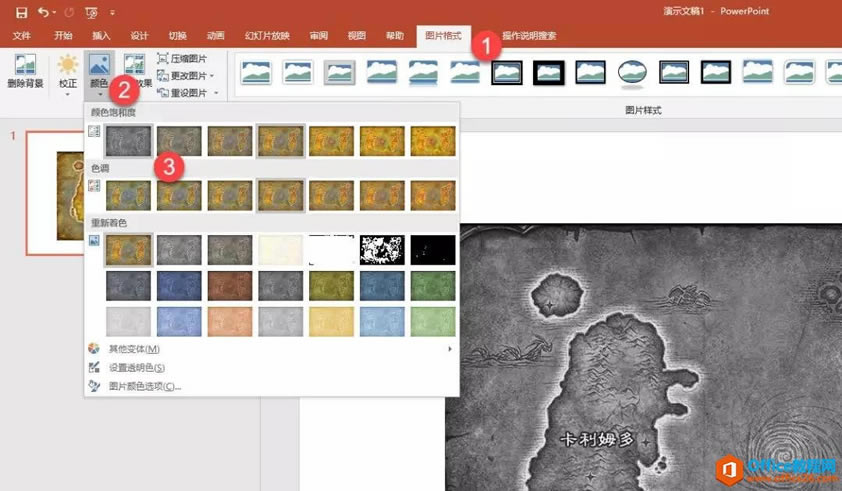
Task: Switch to the 动画 ribbon tab
Action: 215,35
